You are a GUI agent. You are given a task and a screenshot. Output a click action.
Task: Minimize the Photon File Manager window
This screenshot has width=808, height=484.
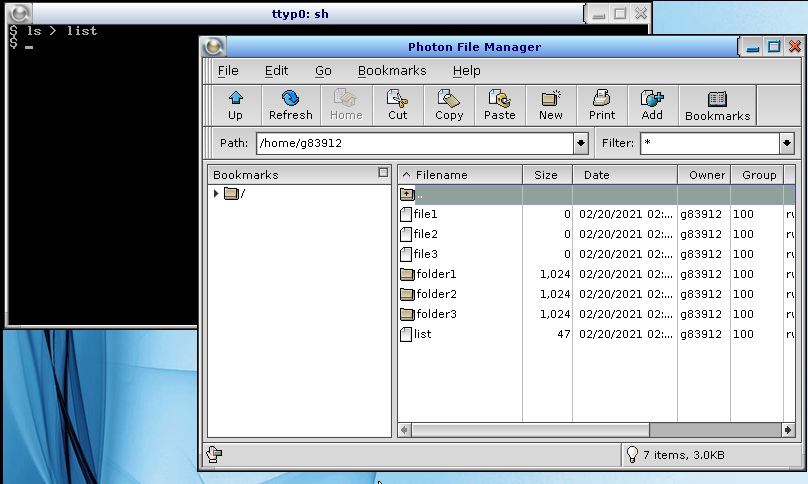point(752,47)
